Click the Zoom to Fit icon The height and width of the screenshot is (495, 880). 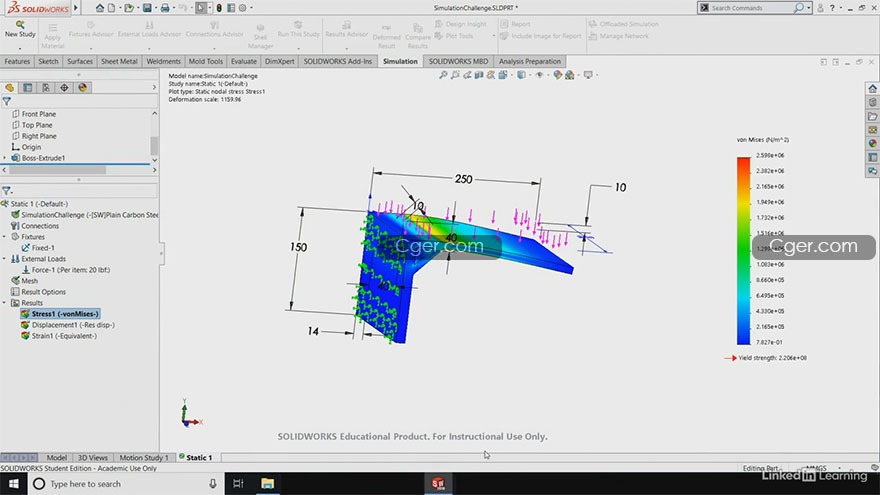pyautogui.click(x=443, y=75)
